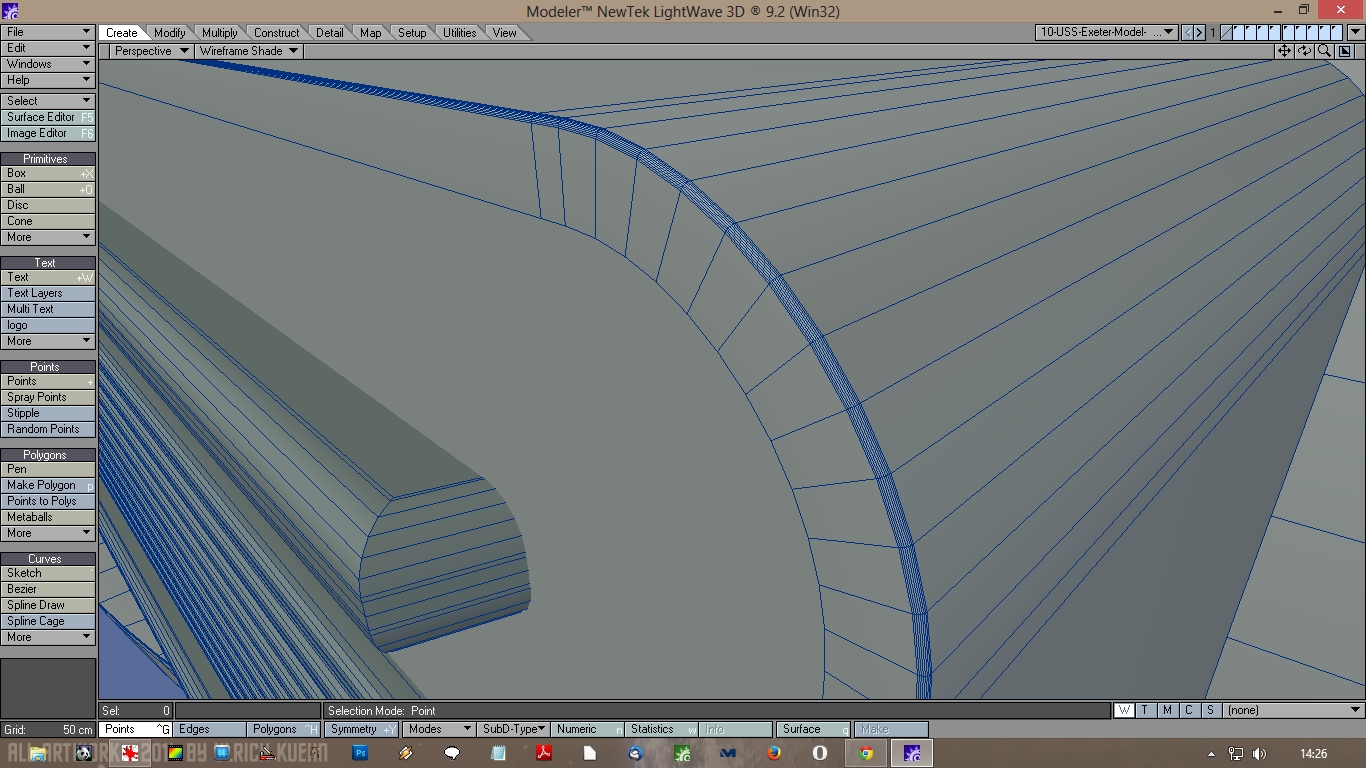Open Firefox from the taskbar
This screenshot has width=1366, height=768.
(774, 753)
